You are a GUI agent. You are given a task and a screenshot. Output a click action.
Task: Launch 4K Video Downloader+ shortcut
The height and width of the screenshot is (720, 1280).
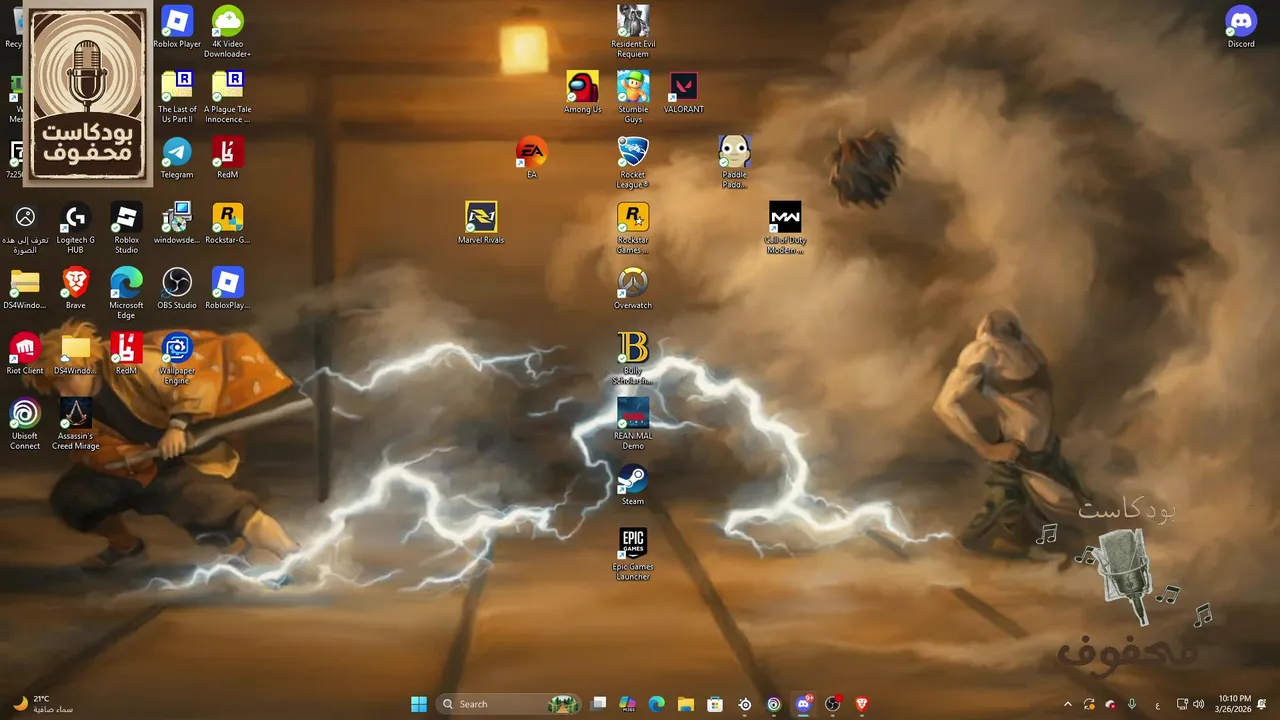tap(228, 32)
